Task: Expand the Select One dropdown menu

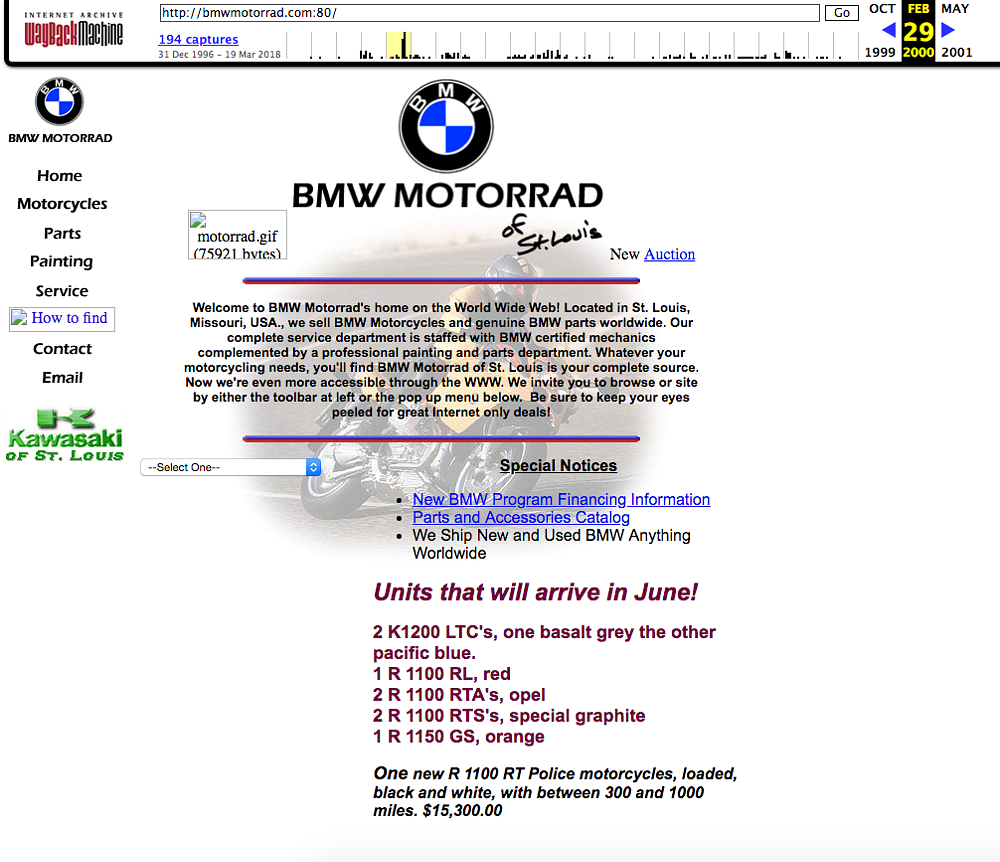Action: point(230,467)
